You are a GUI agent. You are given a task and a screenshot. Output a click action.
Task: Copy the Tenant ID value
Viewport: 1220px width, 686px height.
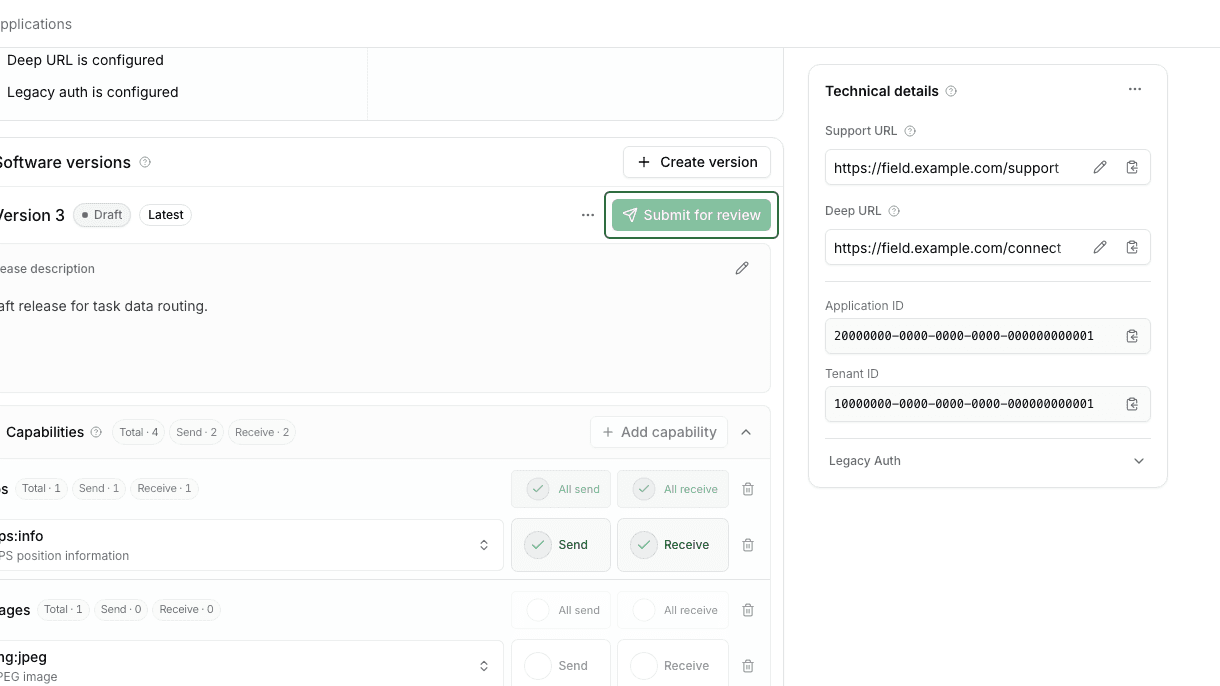pos(1132,404)
